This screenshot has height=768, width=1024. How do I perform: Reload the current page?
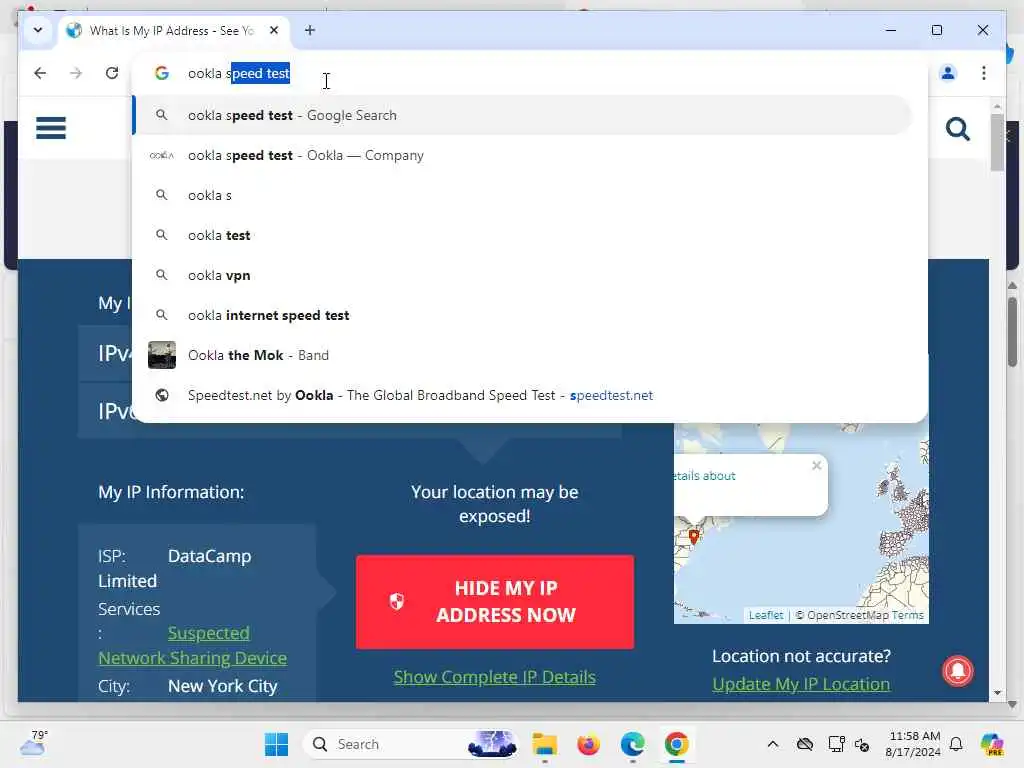(x=112, y=73)
